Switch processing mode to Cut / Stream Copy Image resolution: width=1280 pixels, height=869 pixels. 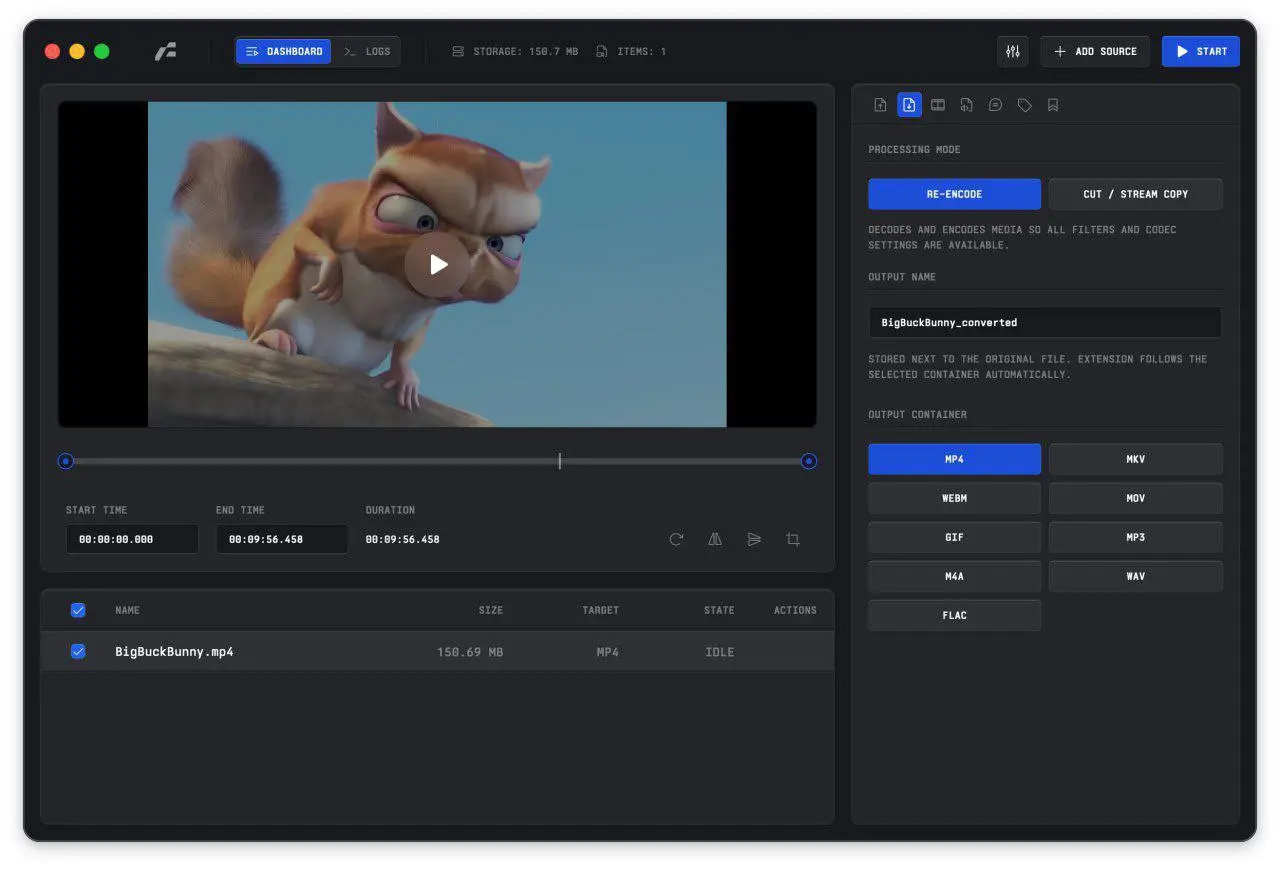1135,194
